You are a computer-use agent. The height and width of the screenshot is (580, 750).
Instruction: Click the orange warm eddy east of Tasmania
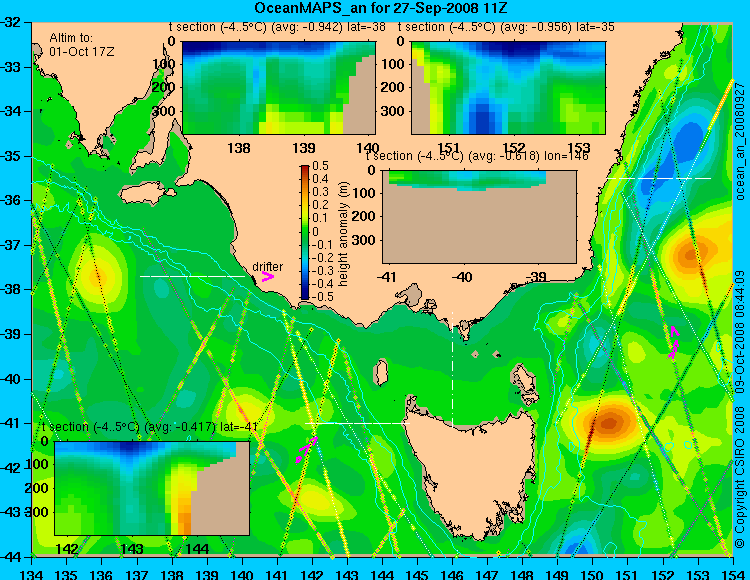(608, 423)
